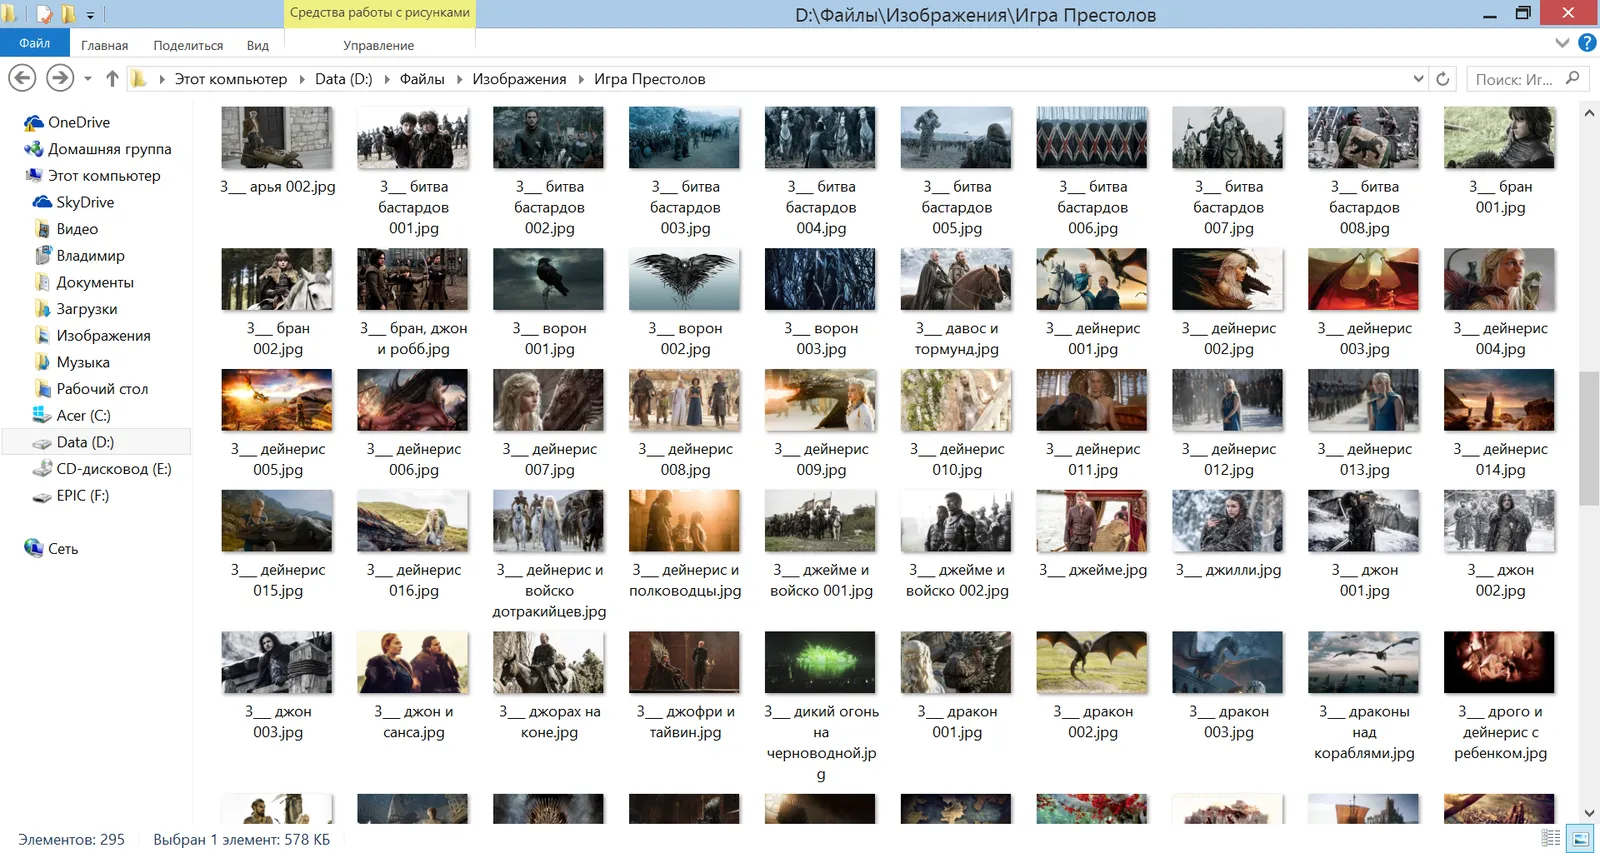This screenshot has width=1600, height=853.
Task: Click Data (D:) breadcrumb in address bar
Action: point(343,79)
